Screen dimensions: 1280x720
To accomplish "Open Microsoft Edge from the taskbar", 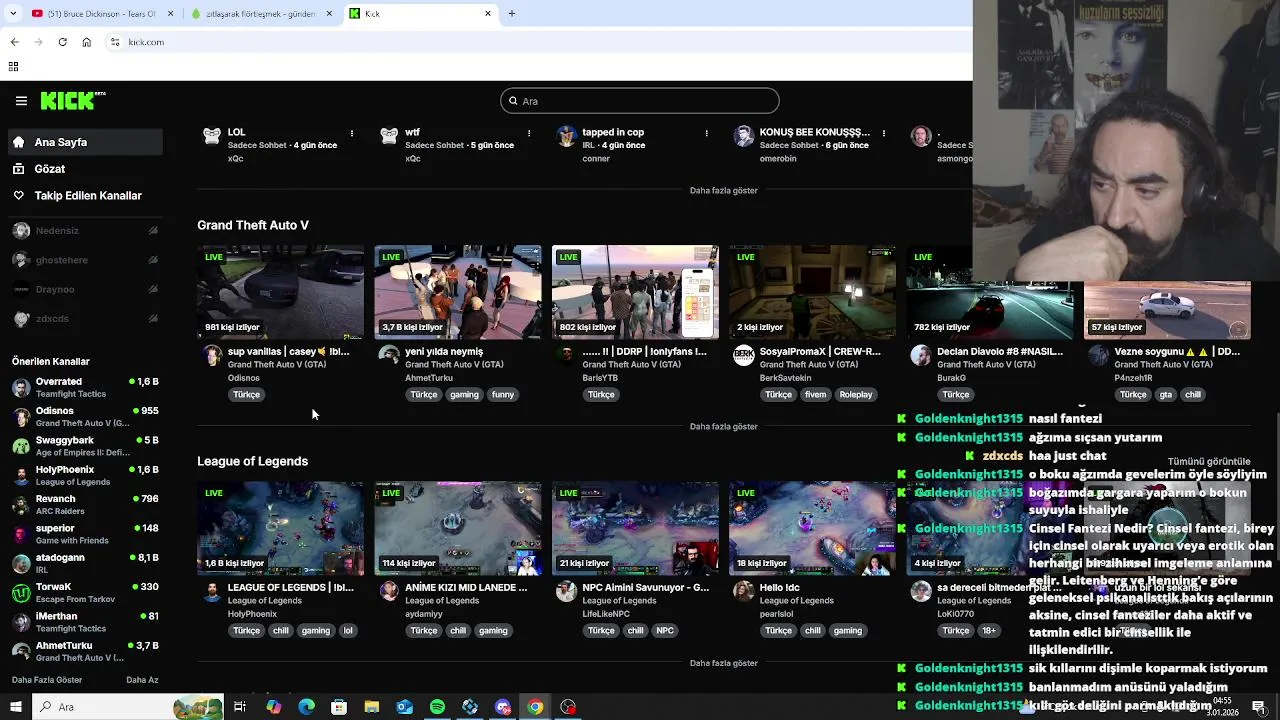I will (x=306, y=707).
